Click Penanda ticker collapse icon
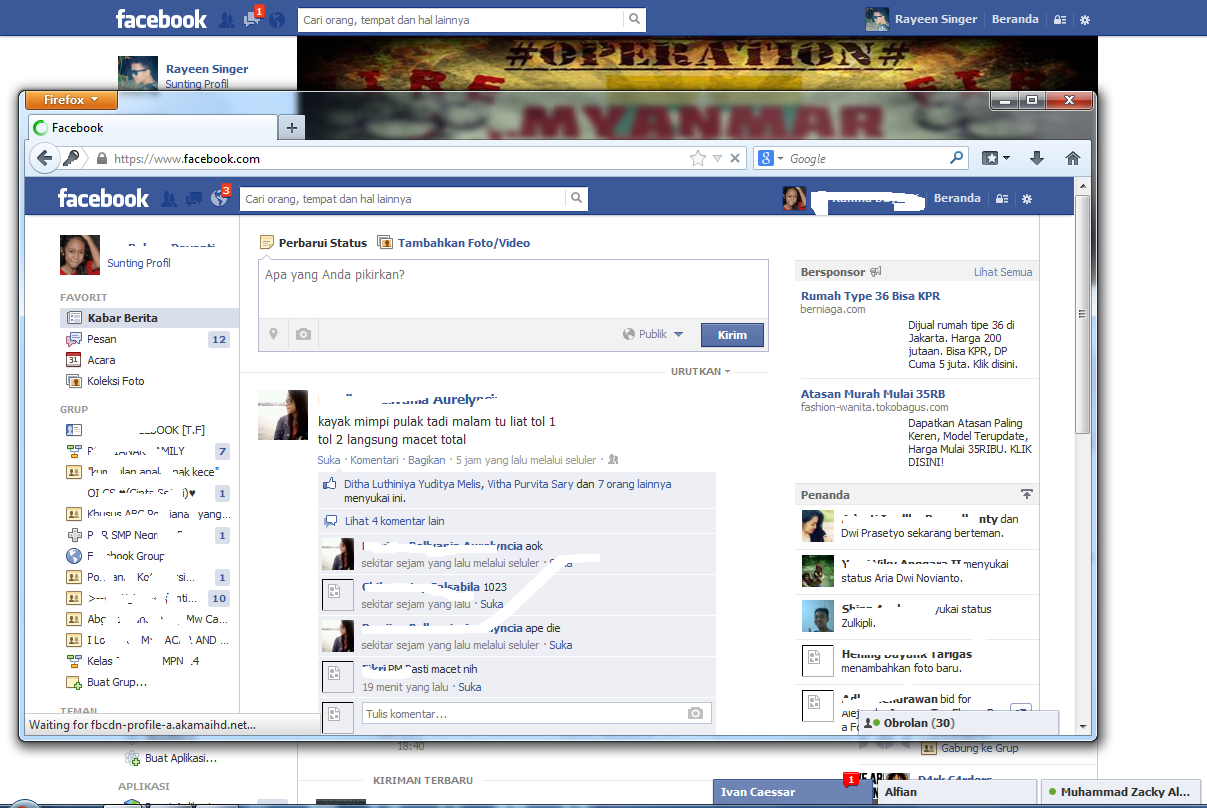This screenshot has width=1207, height=808. (1026, 494)
